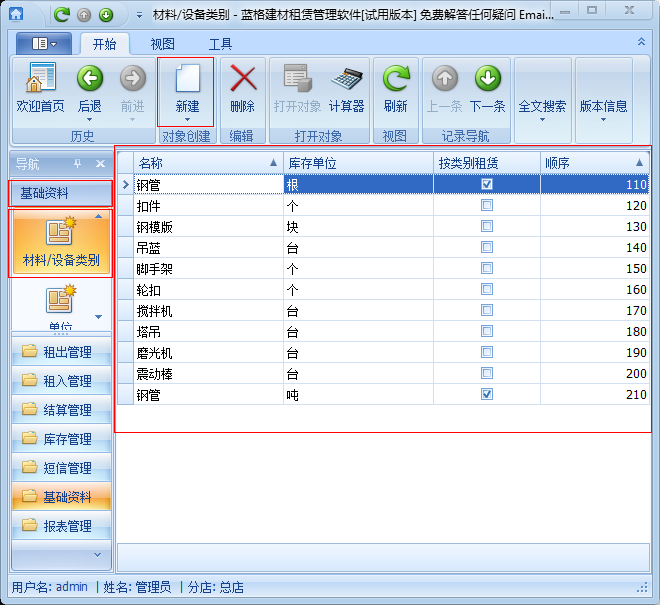Select the 材料/设备类别 navigation icon
660x605 pixels.
(x=61, y=243)
